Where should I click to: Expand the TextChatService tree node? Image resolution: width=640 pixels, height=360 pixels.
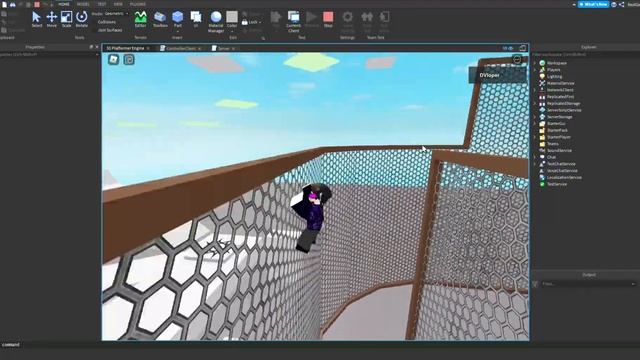click(535, 164)
